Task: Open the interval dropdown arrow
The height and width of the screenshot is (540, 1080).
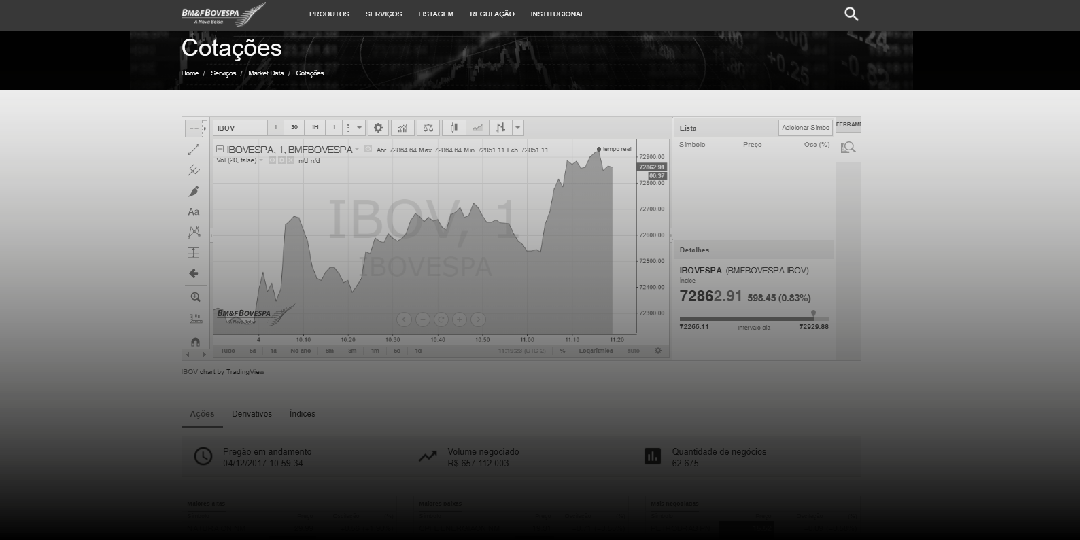Action: [x=360, y=127]
